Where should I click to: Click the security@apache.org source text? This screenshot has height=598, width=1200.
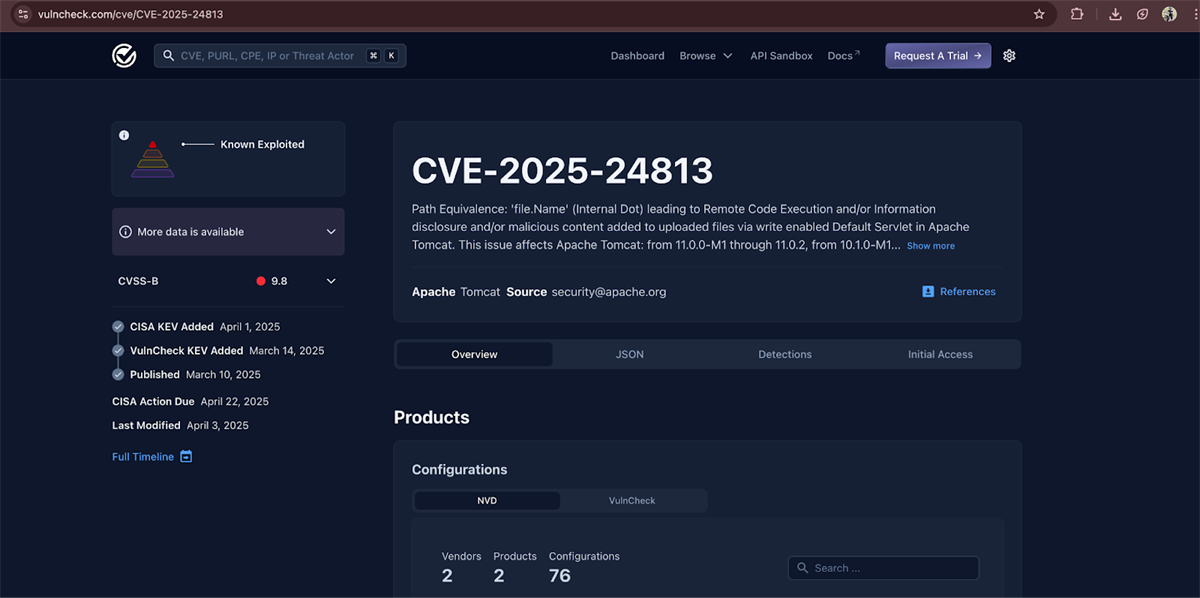(x=609, y=292)
